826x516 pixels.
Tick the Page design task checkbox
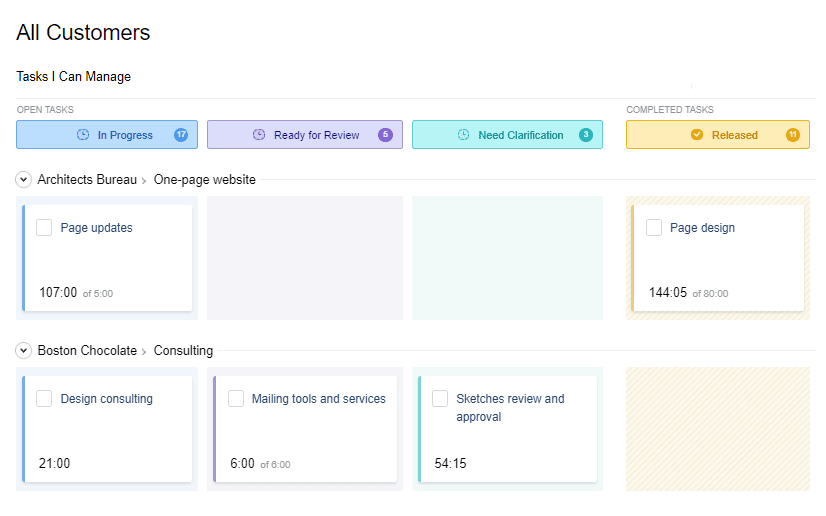[x=654, y=228]
